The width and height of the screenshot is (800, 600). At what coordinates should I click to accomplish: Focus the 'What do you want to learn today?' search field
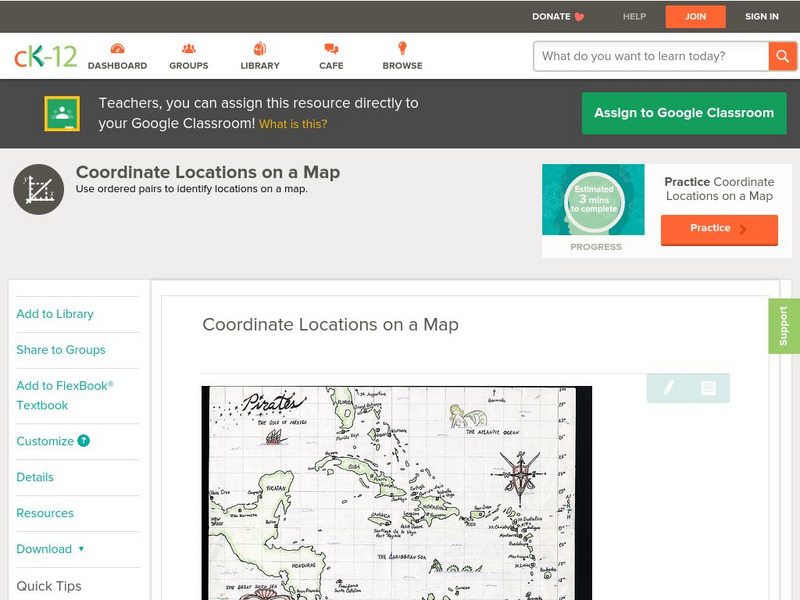coord(651,56)
